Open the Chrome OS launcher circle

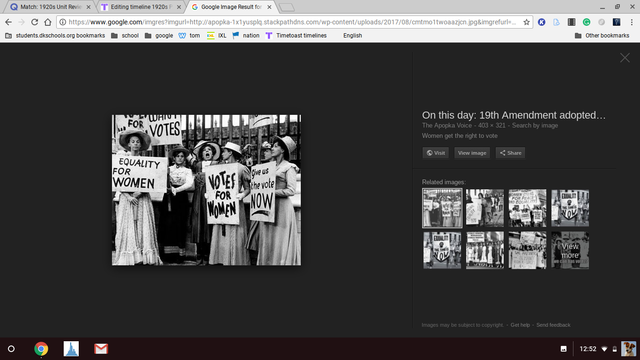11,349
